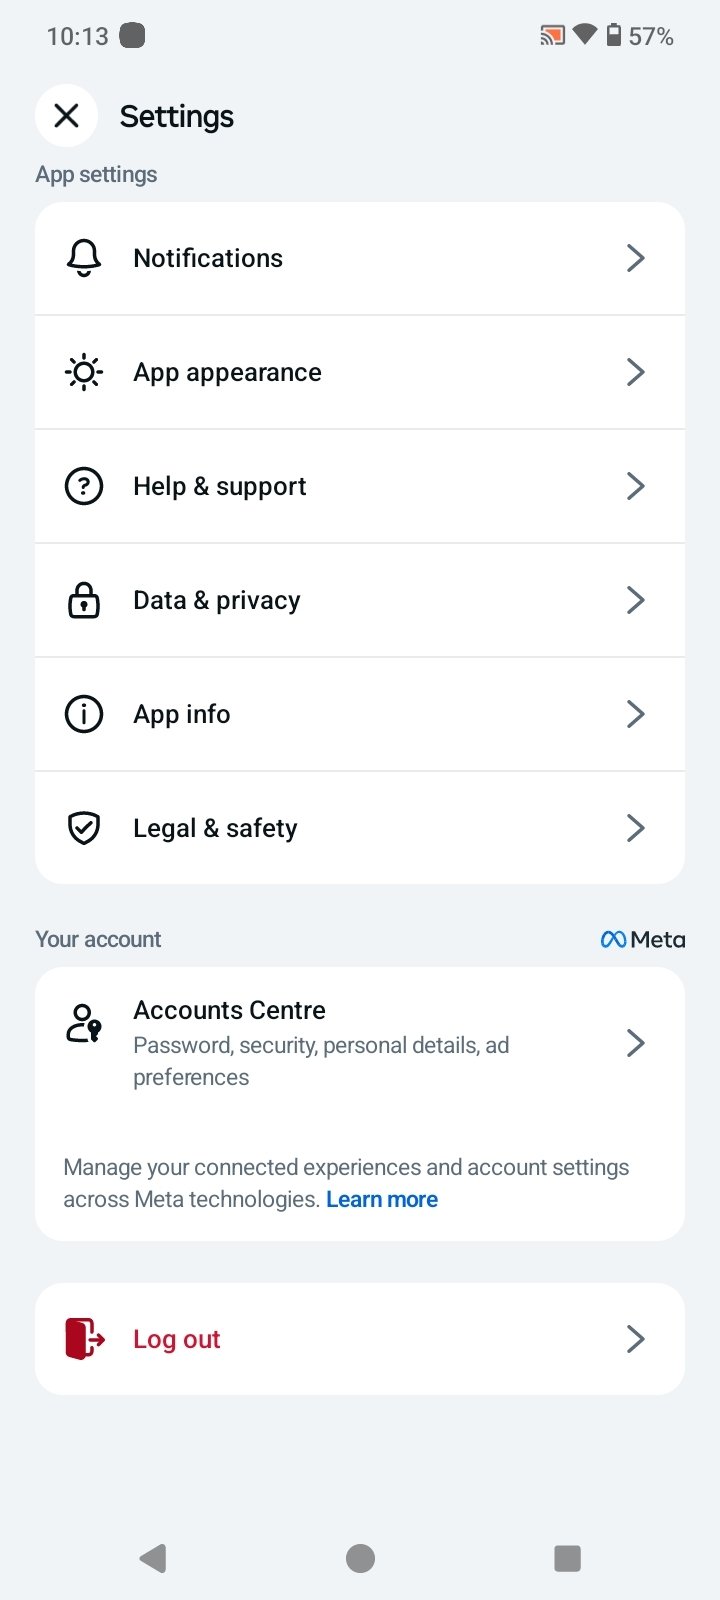Close the Settings screen with X
This screenshot has height=1600, width=720.
(66, 116)
